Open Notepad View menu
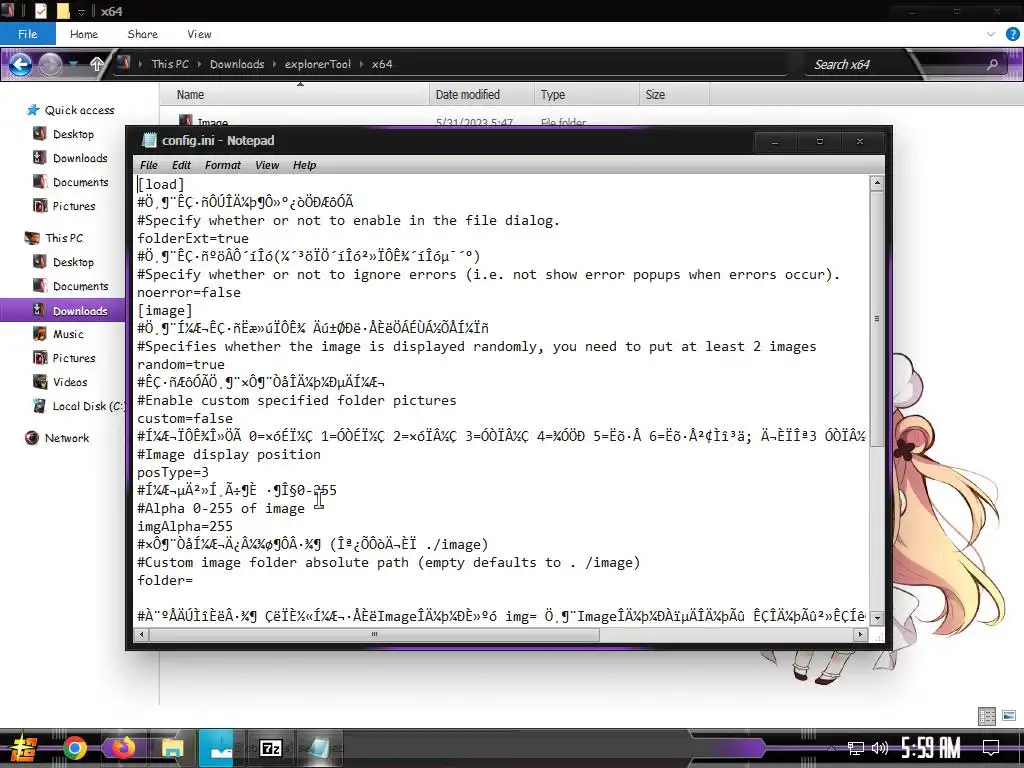The height and width of the screenshot is (768, 1024). coord(267,165)
